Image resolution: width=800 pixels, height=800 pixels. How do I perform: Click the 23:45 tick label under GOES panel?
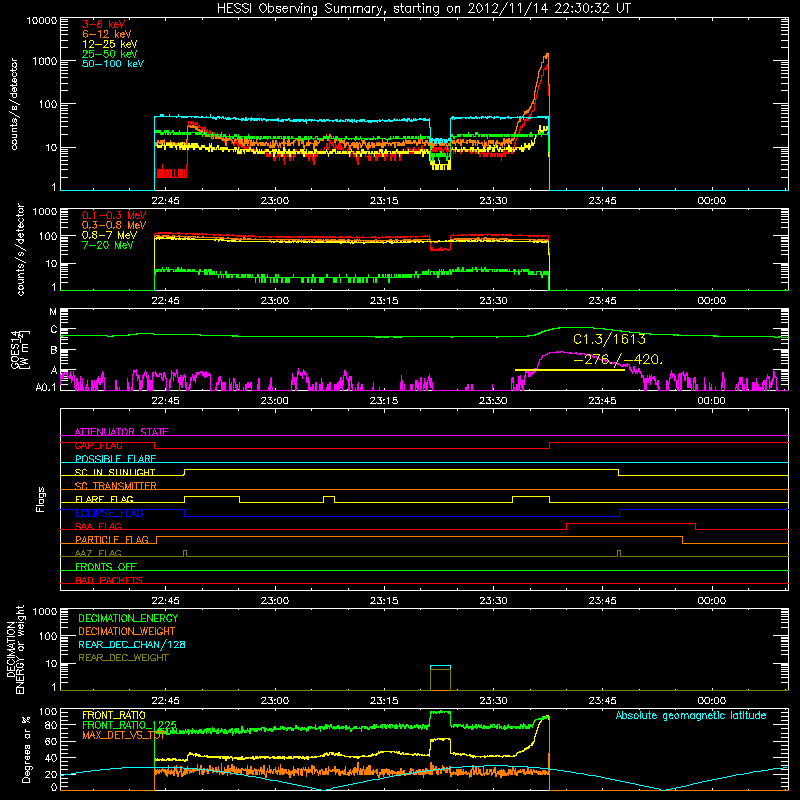click(x=602, y=401)
